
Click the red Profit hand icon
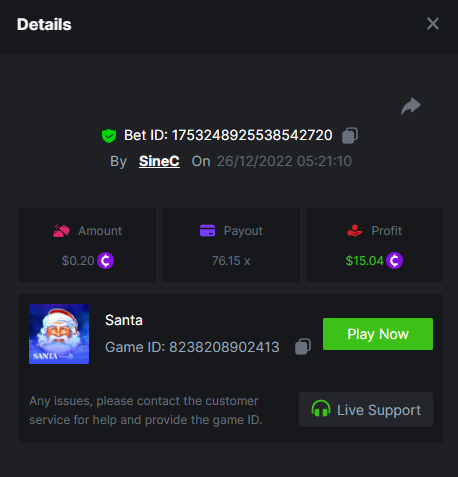(x=355, y=231)
